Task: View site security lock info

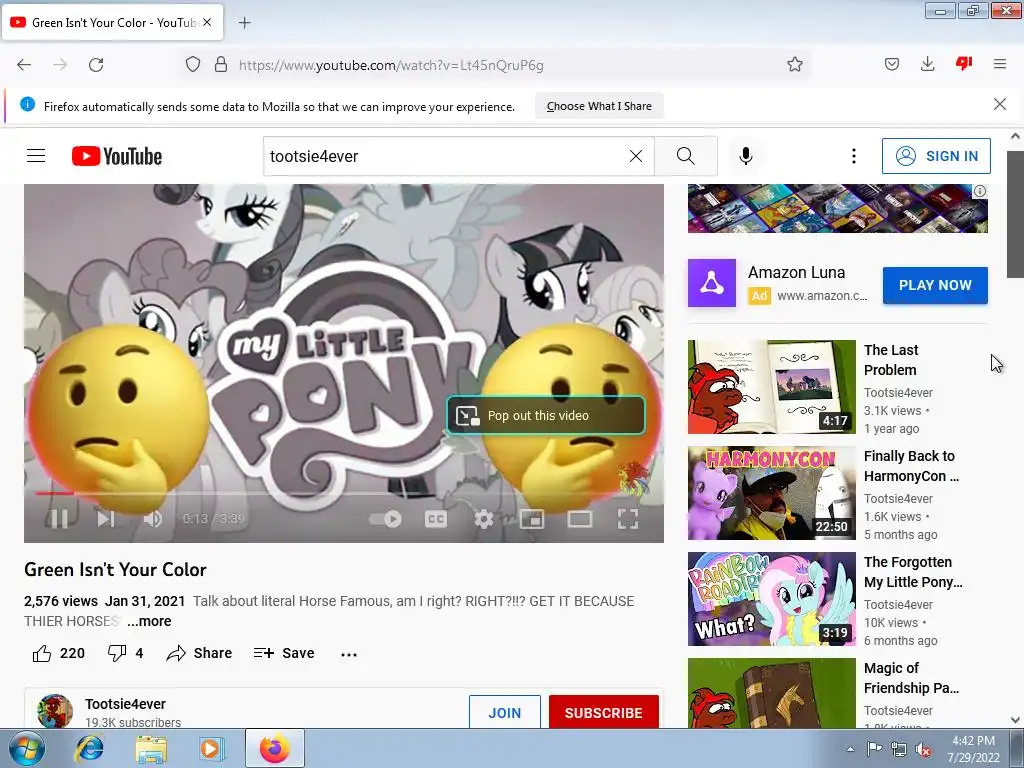Action: pyautogui.click(x=221, y=65)
